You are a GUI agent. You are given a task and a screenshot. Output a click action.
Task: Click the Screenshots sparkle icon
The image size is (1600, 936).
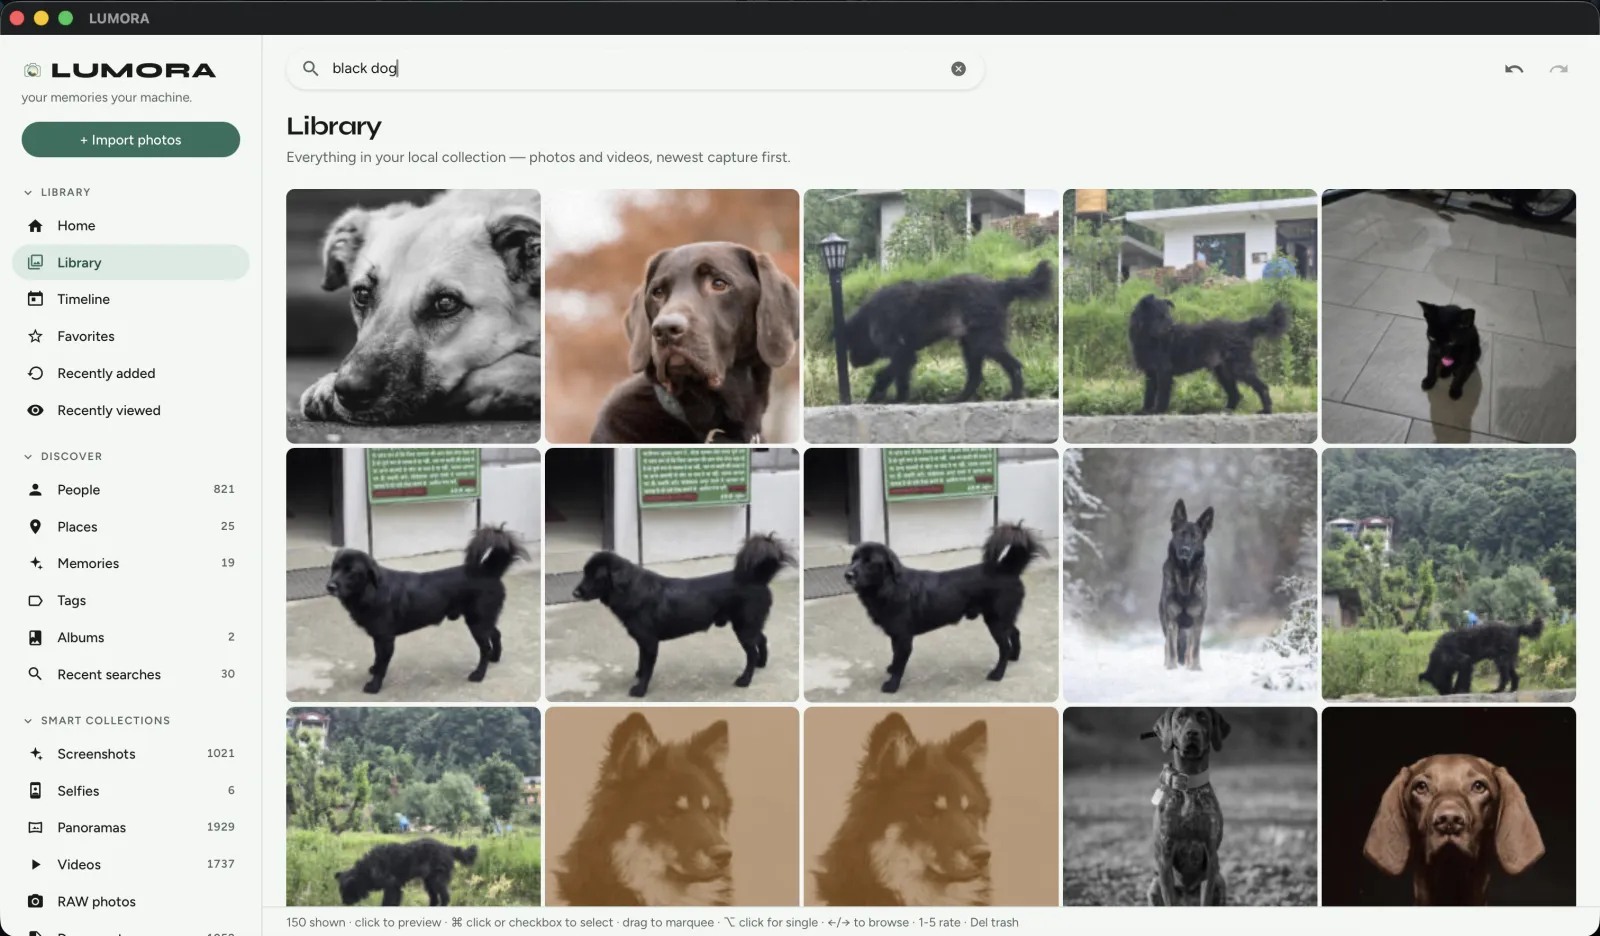point(35,754)
